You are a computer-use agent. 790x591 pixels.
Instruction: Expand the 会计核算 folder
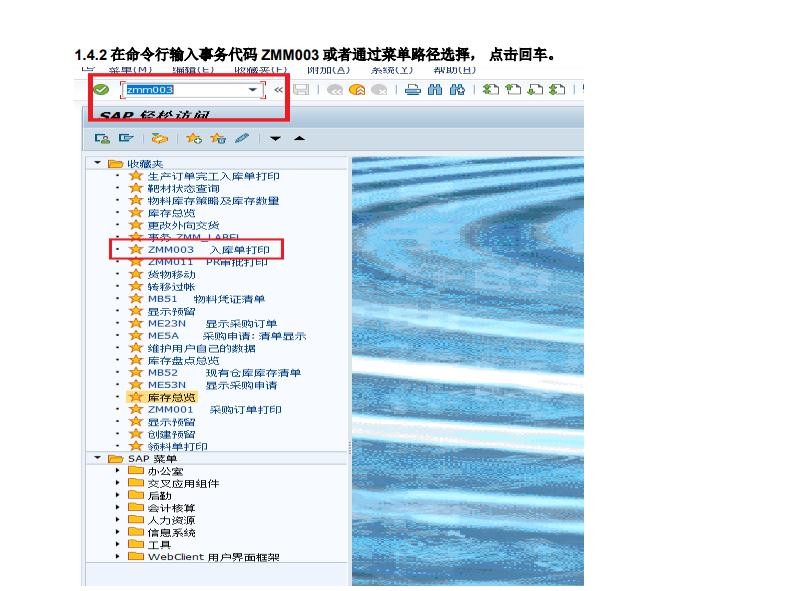point(117,508)
